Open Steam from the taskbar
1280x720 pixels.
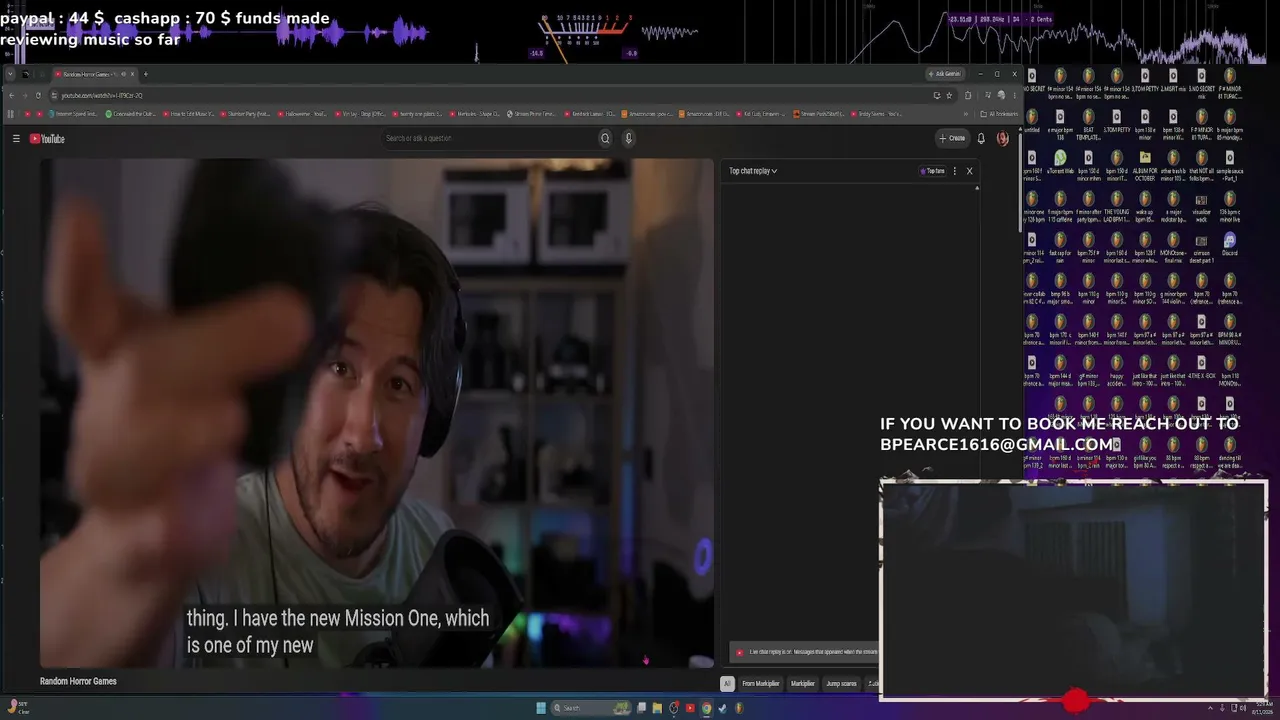pos(722,708)
